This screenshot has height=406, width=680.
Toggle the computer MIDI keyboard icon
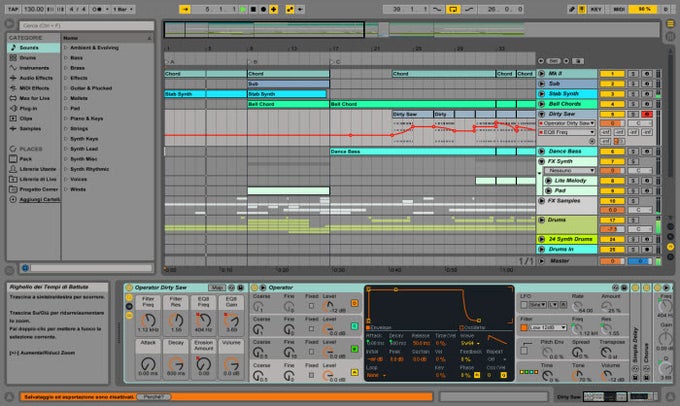tap(582, 9)
